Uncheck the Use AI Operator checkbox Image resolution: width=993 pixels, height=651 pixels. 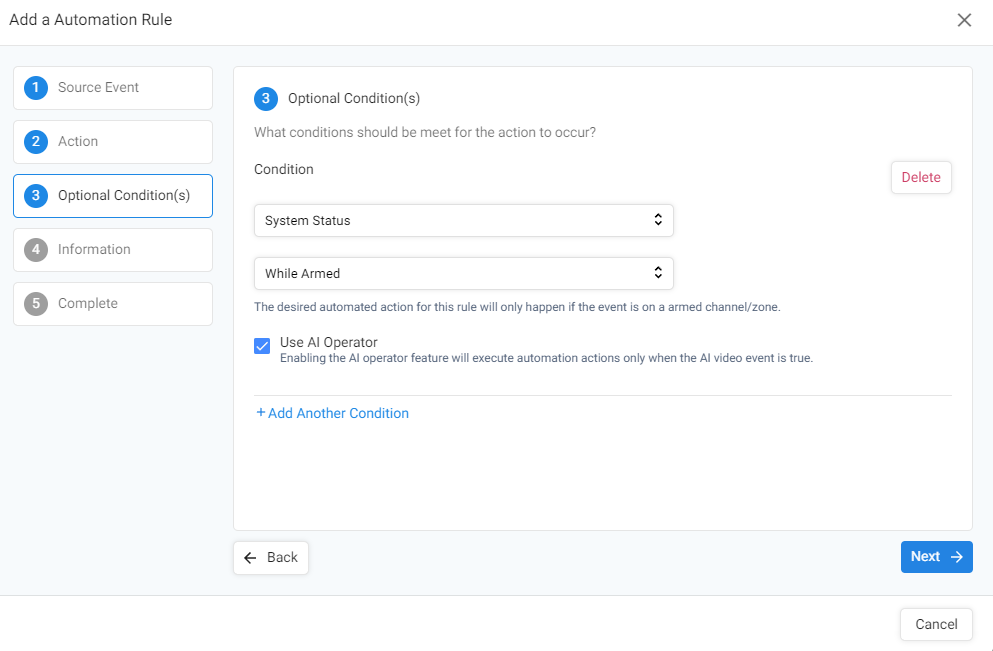(262, 346)
